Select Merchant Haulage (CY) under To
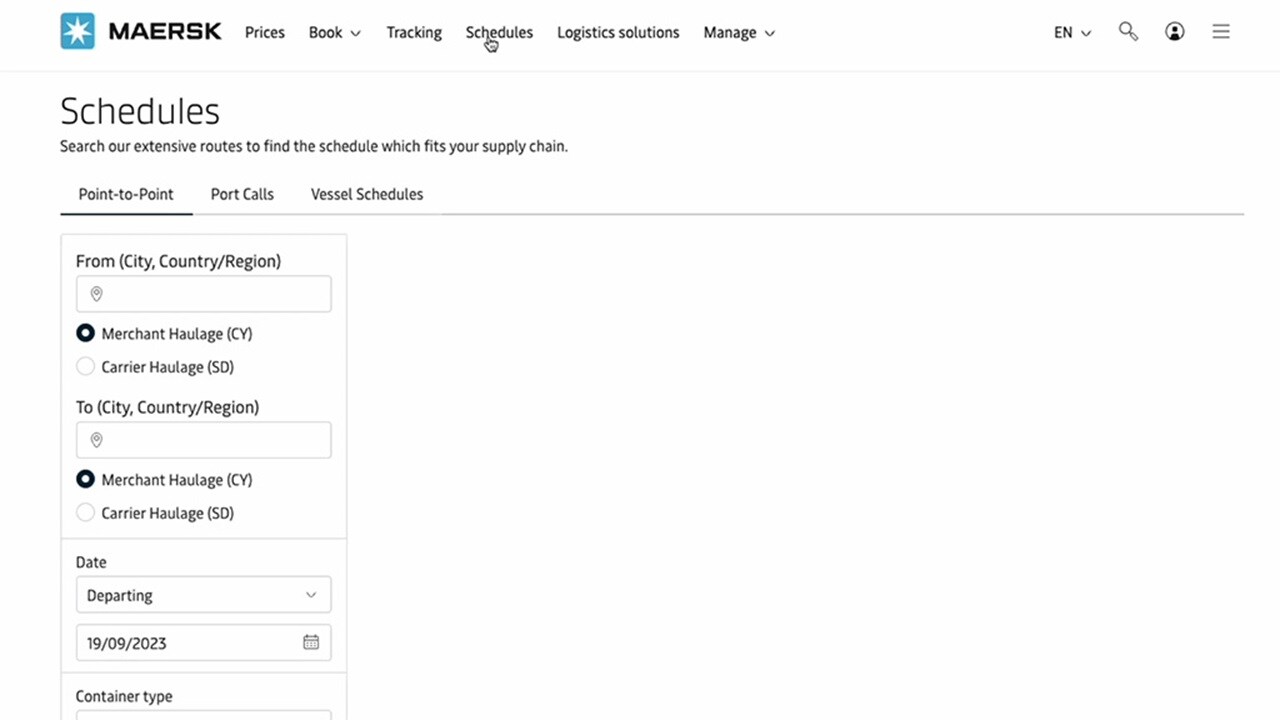 (86, 479)
